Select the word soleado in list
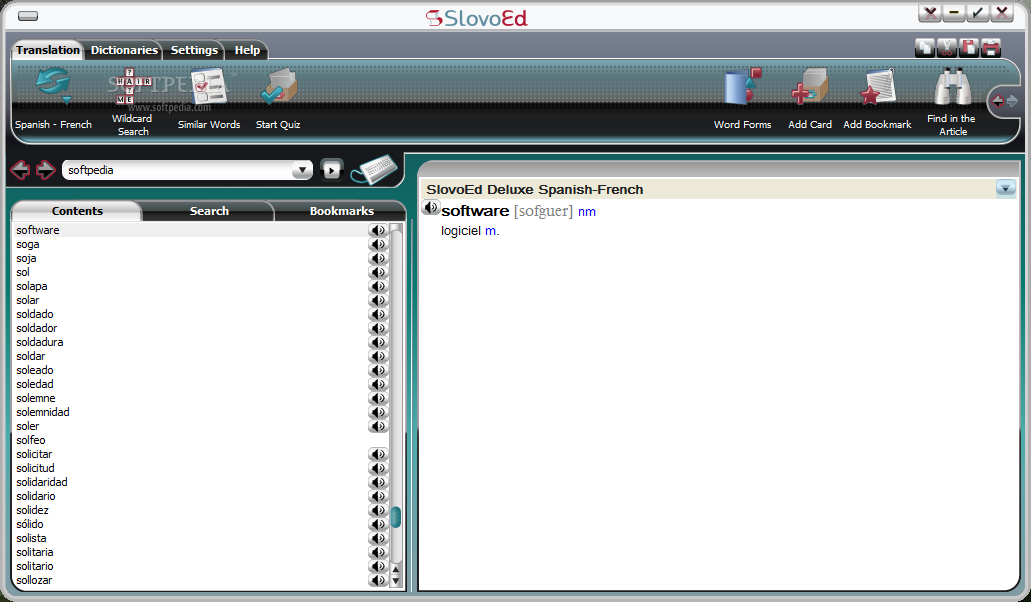 coord(35,370)
